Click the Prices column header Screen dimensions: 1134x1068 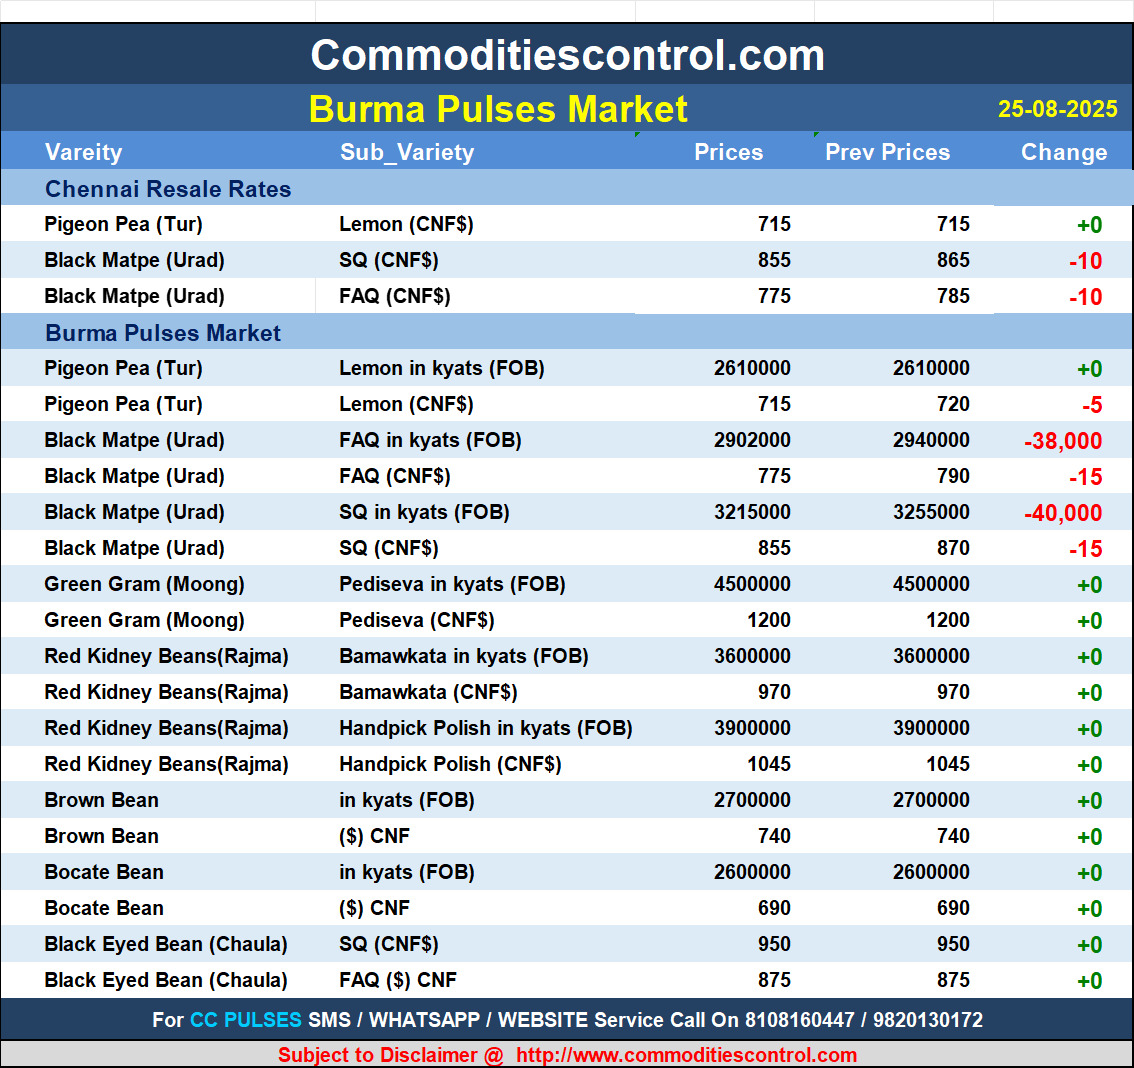pyautogui.click(x=728, y=152)
